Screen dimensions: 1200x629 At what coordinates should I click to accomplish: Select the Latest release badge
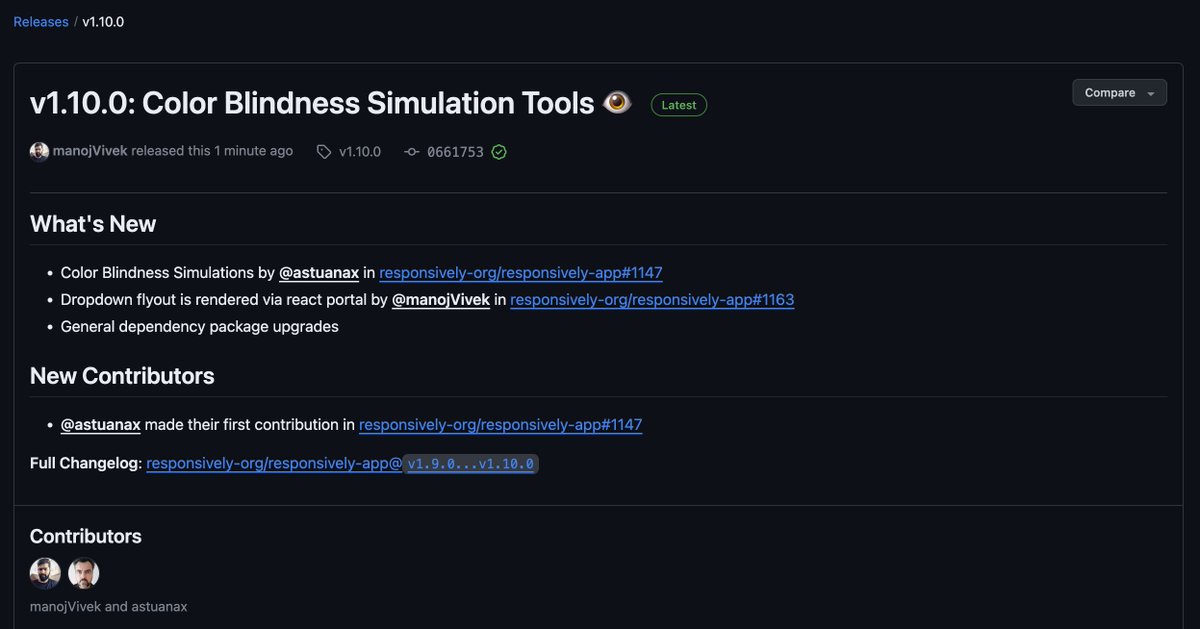pos(679,104)
